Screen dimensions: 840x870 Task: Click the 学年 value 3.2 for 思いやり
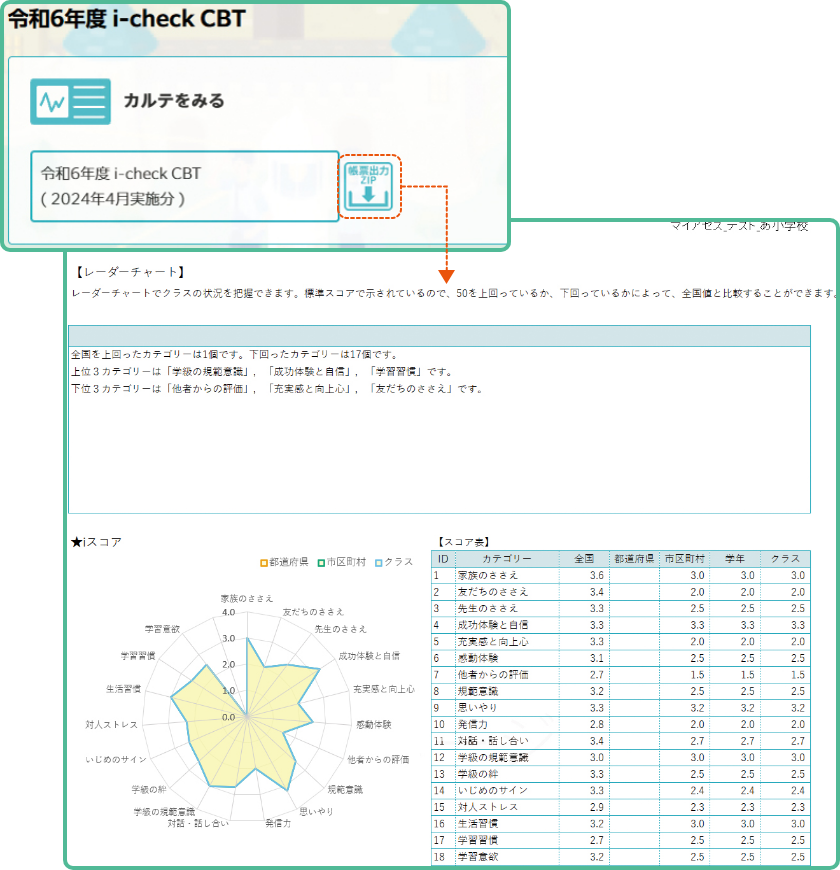point(748,708)
